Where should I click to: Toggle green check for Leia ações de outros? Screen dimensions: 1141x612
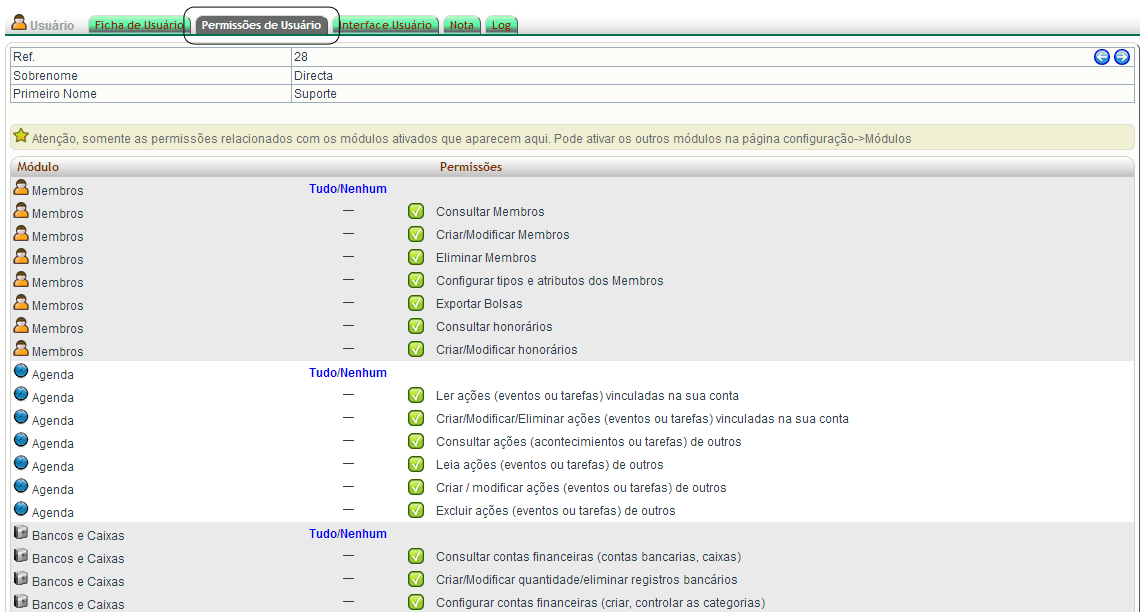tap(416, 464)
